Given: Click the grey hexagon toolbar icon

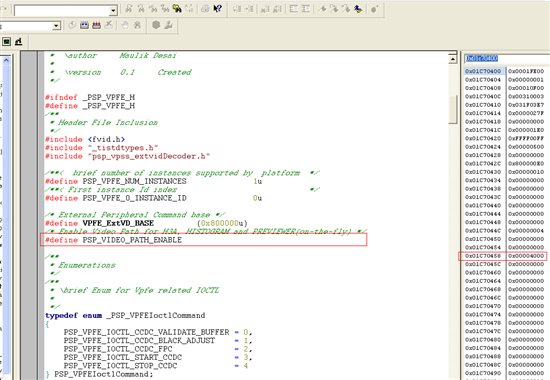Looking at the screenshot, I should 156,25.
